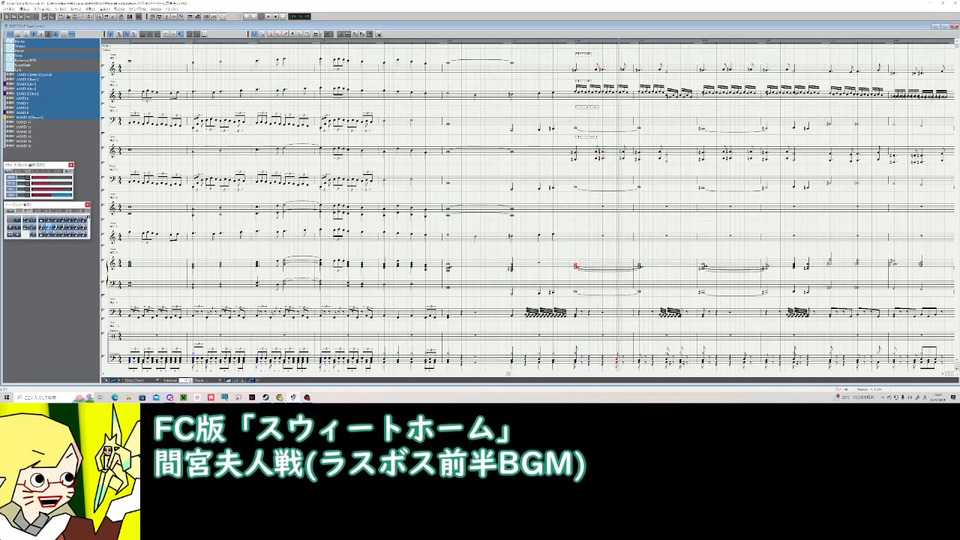The height and width of the screenshot is (540, 960).
Task: Adjust the first red slider in the palette
Action: point(52,178)
